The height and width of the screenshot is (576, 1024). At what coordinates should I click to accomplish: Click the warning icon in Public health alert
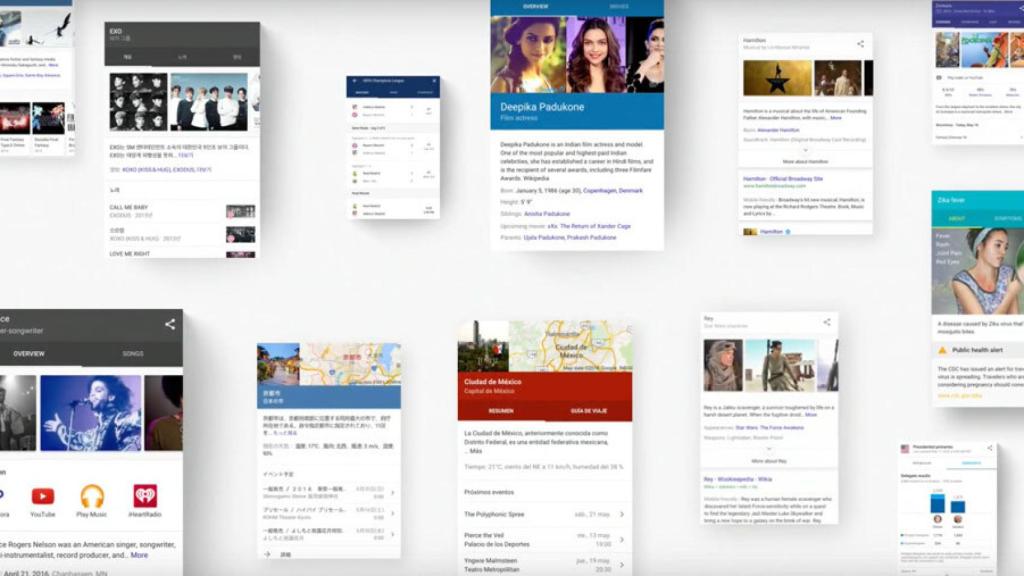pyautogui.click(x=941, y=349)
